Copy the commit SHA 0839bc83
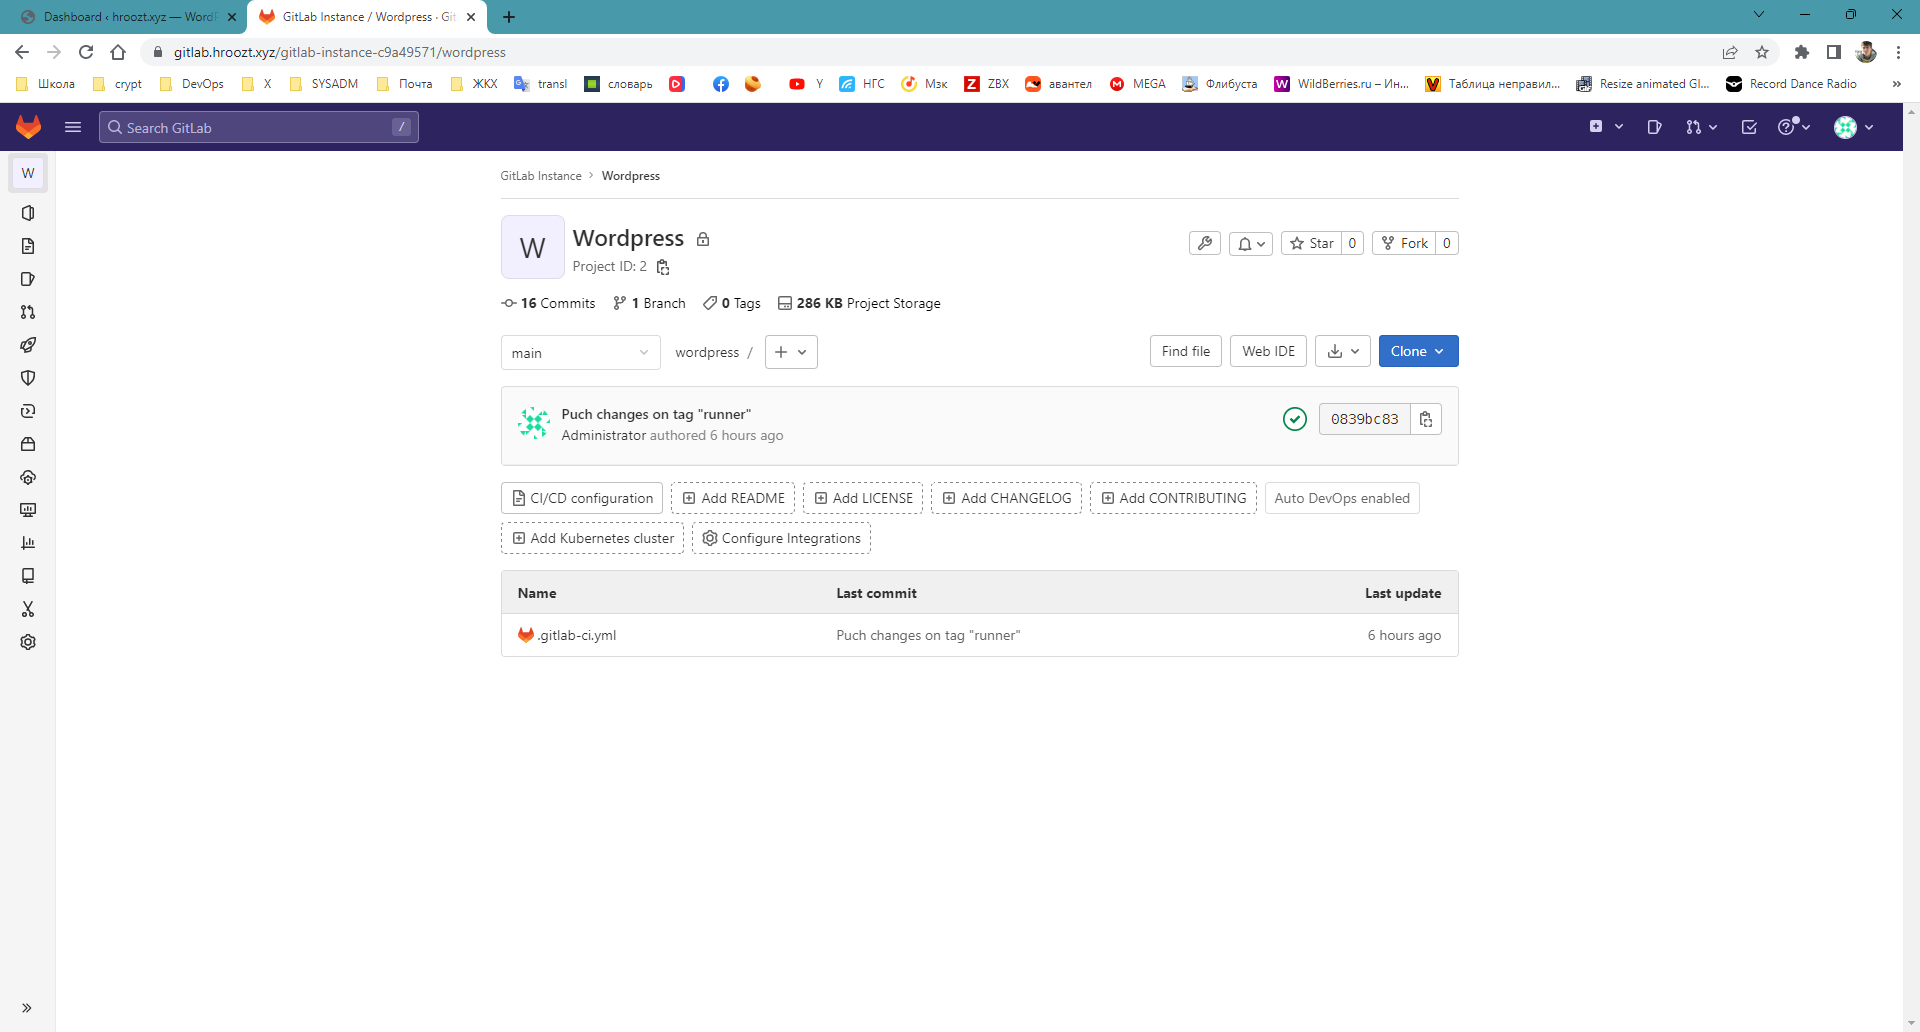Image resolution: width=1920 pixels, height=1032 pixels. click(x=1426, y=419)
